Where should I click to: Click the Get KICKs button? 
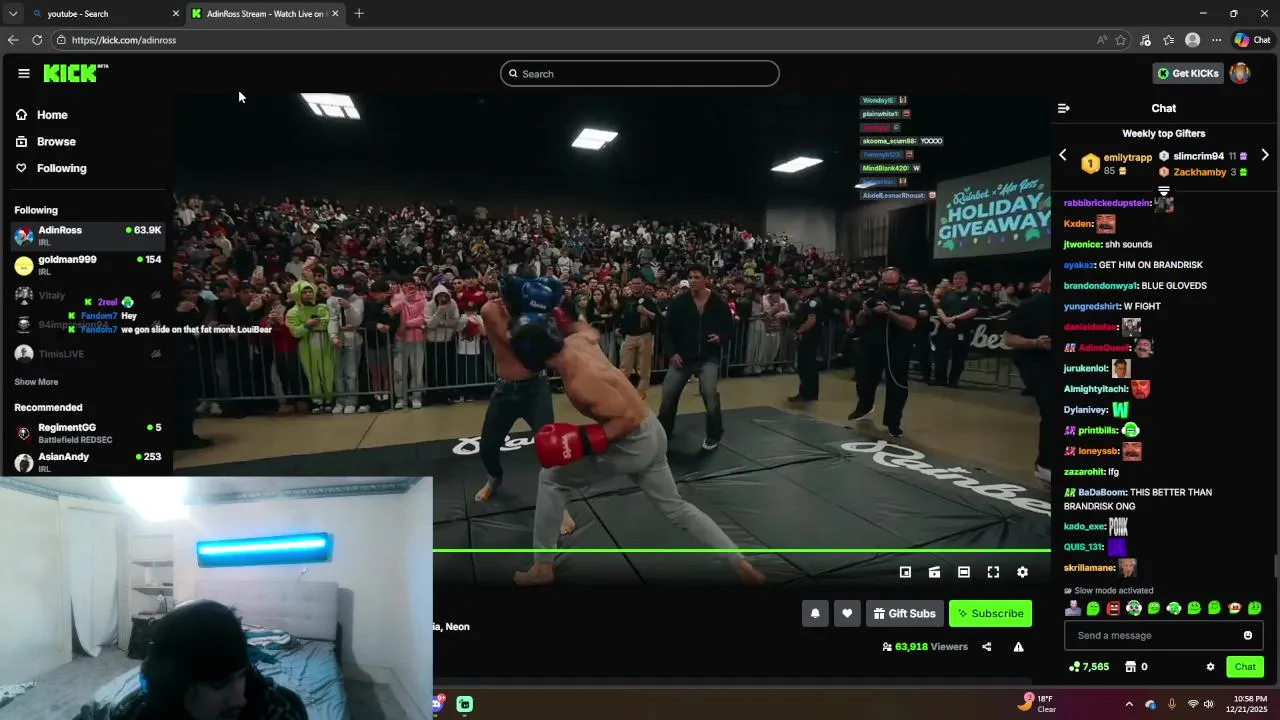pyautogui.click(x=1188, y=73)
